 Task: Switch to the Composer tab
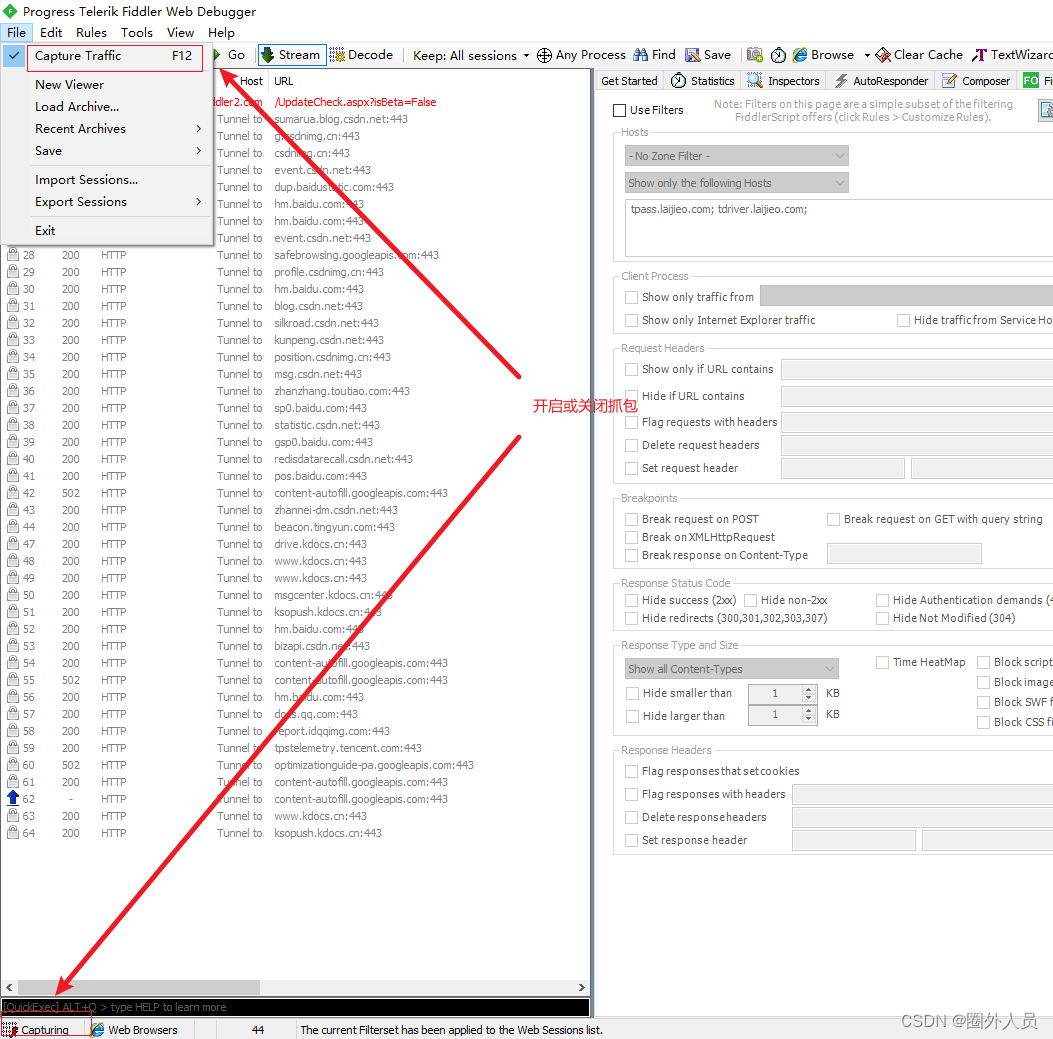click(976, 81)
